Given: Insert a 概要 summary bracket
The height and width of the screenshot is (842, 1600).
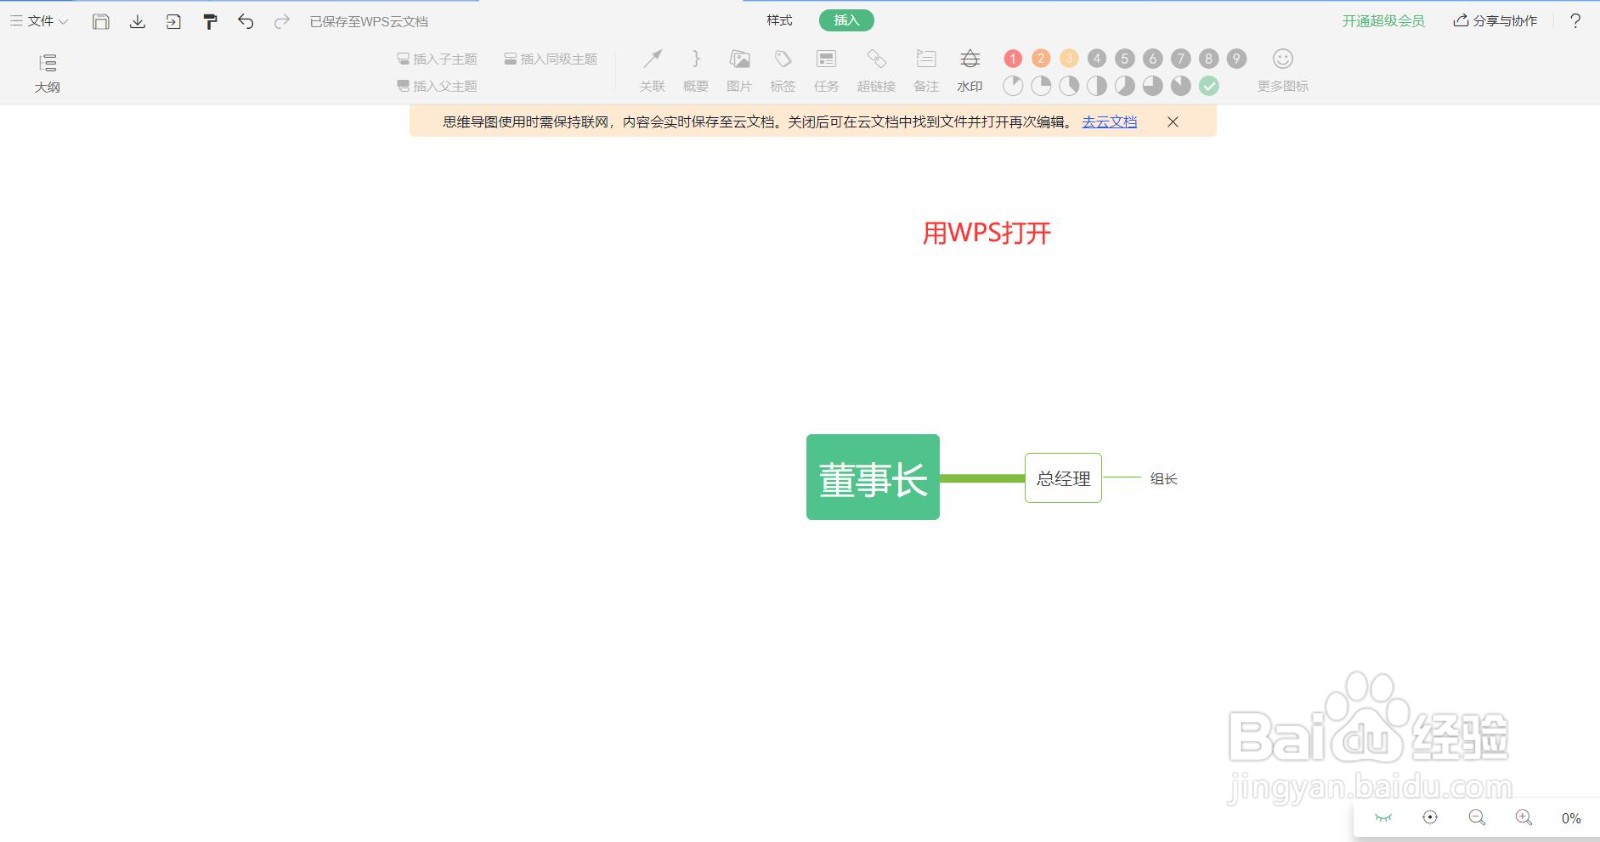Looking at the screenshot, I should point(696,71).
